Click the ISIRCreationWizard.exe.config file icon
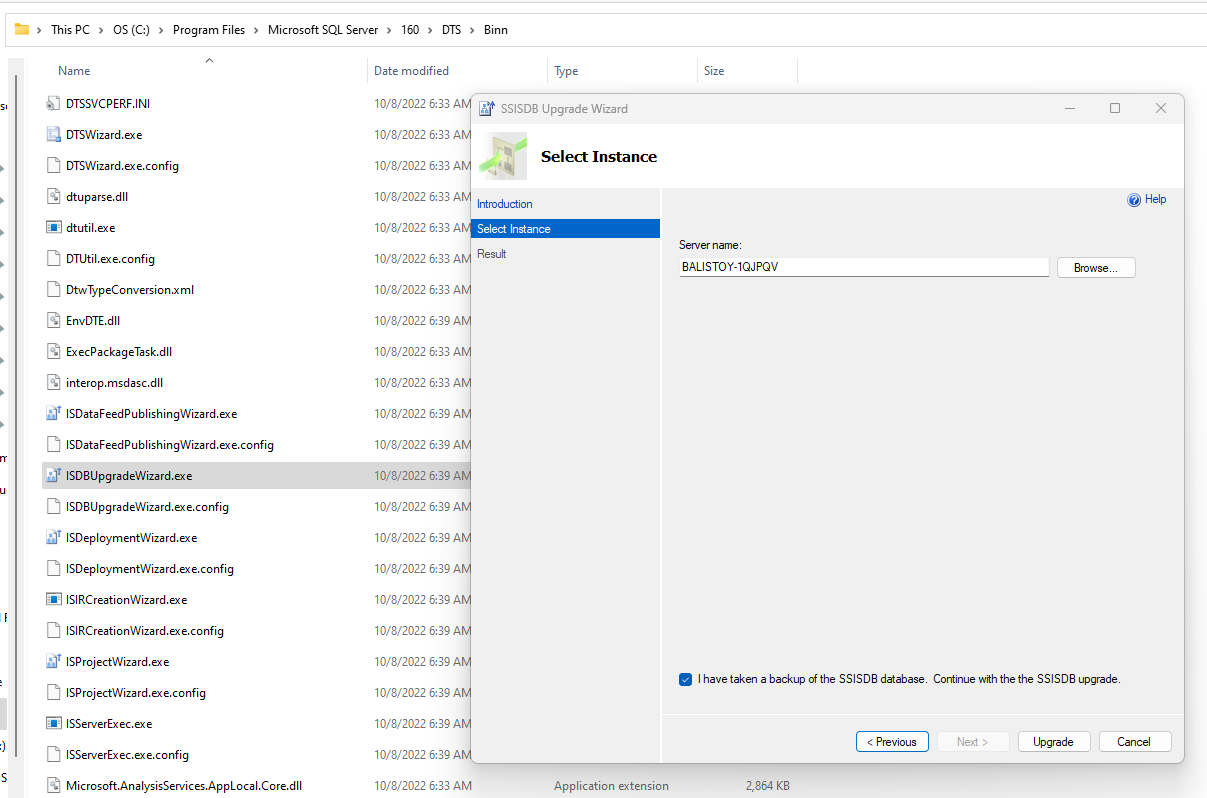 54,630
